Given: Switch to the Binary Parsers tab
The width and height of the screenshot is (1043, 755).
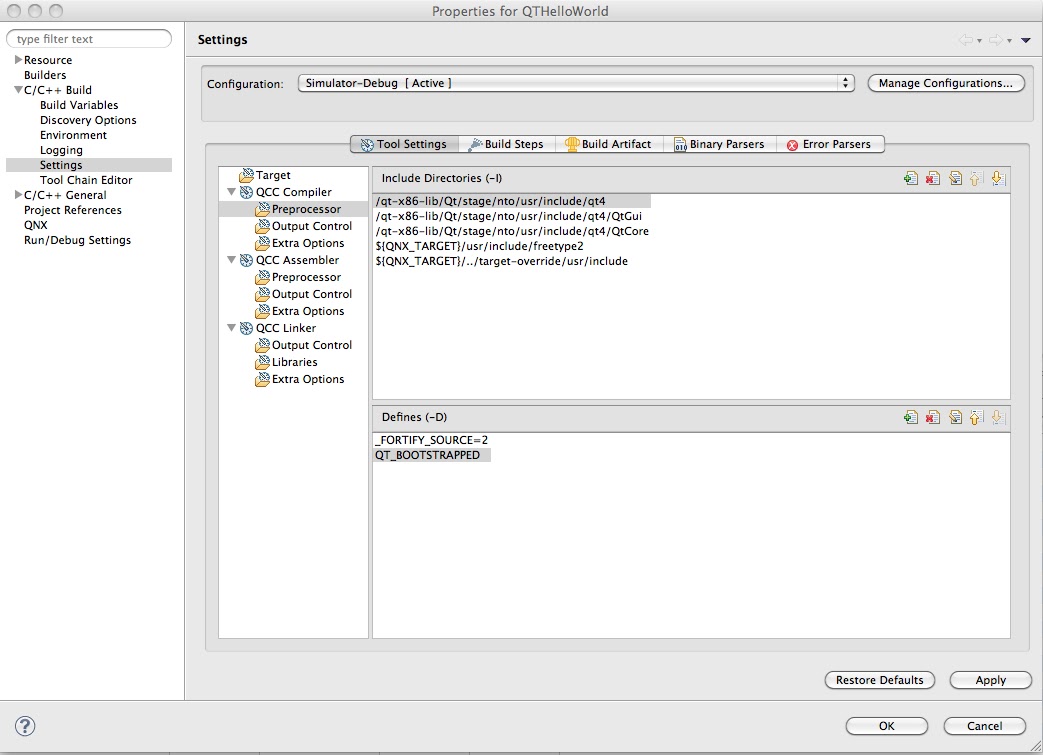Looking at the screenshot, I should pos(720,144).
